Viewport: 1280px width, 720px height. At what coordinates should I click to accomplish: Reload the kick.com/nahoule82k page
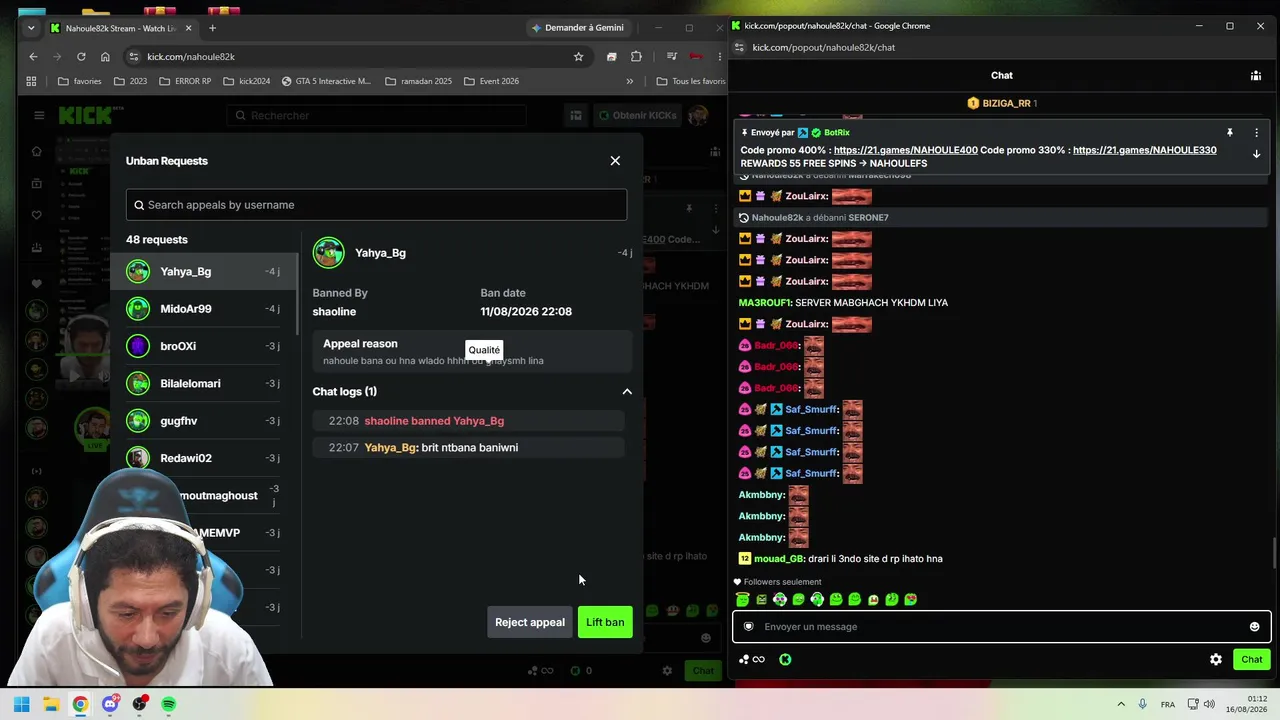(x=81, y=57)
